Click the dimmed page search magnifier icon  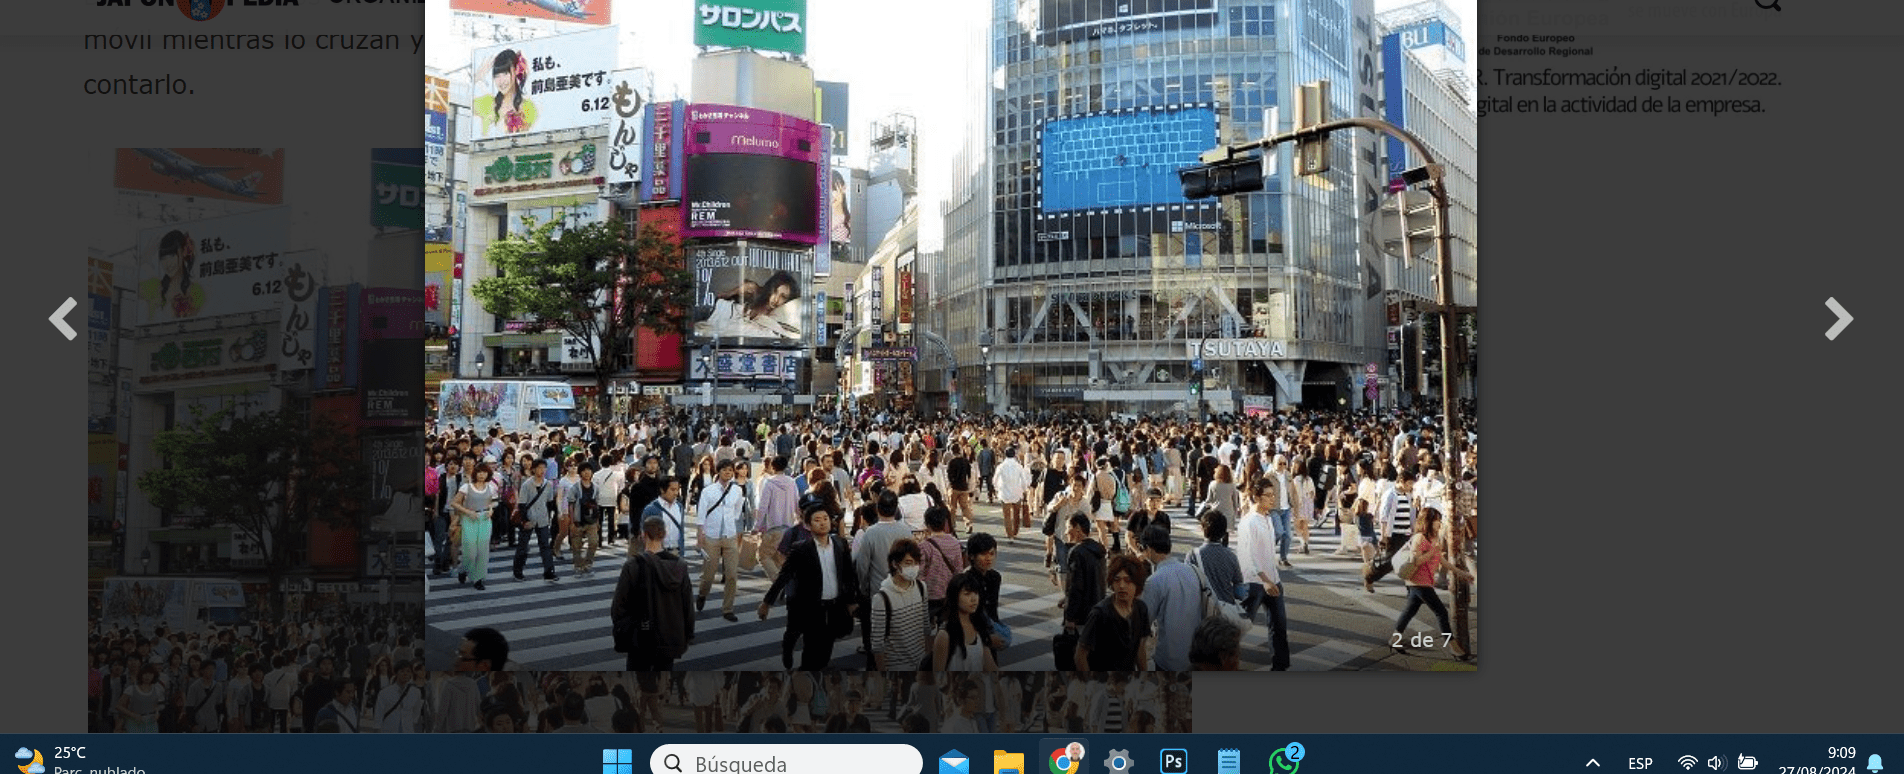point(1768,4)
